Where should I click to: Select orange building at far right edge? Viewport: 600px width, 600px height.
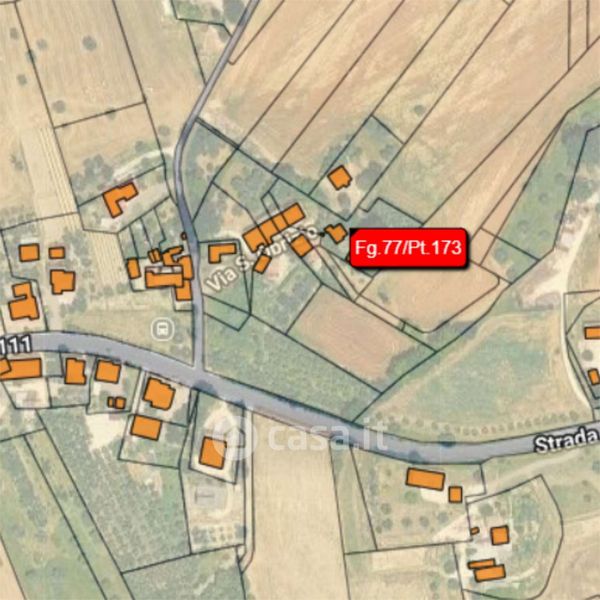[593, 332]
